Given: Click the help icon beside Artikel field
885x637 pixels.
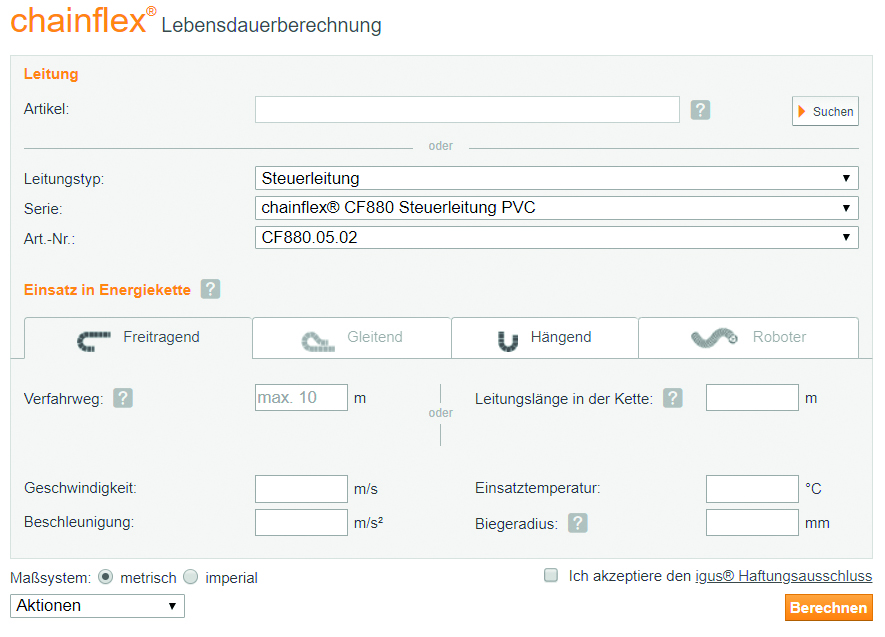Looking at the screenshot, I should coord(700,110).
